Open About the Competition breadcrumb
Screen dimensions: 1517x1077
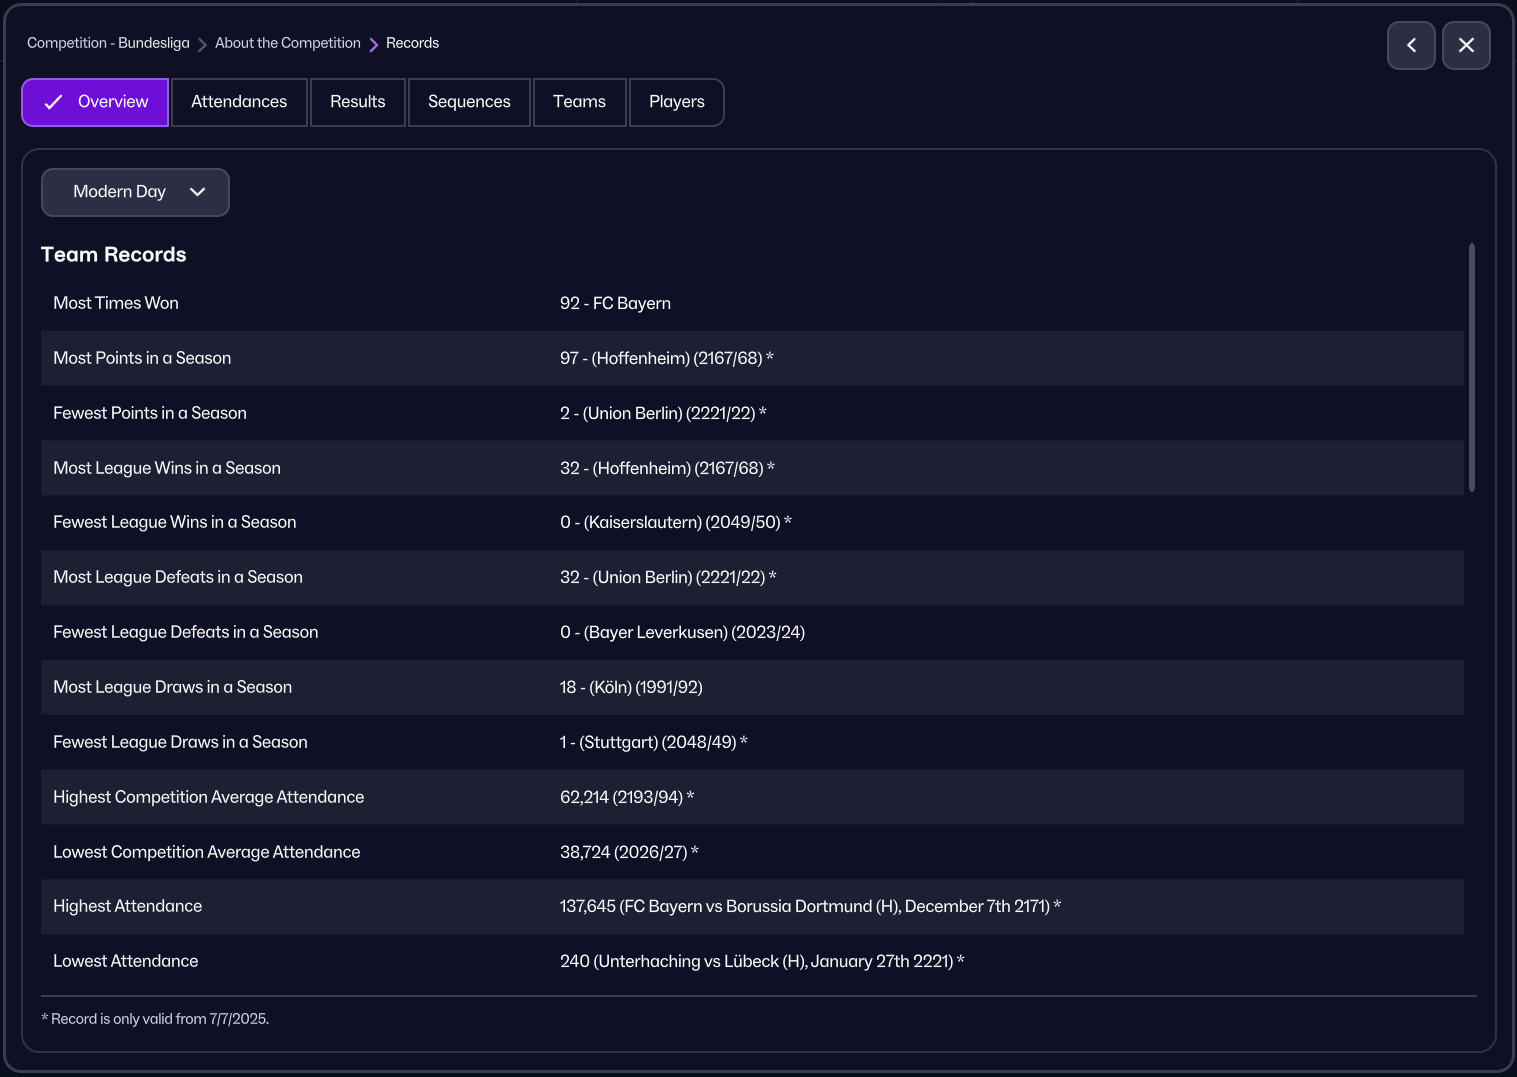pos(288,43)
